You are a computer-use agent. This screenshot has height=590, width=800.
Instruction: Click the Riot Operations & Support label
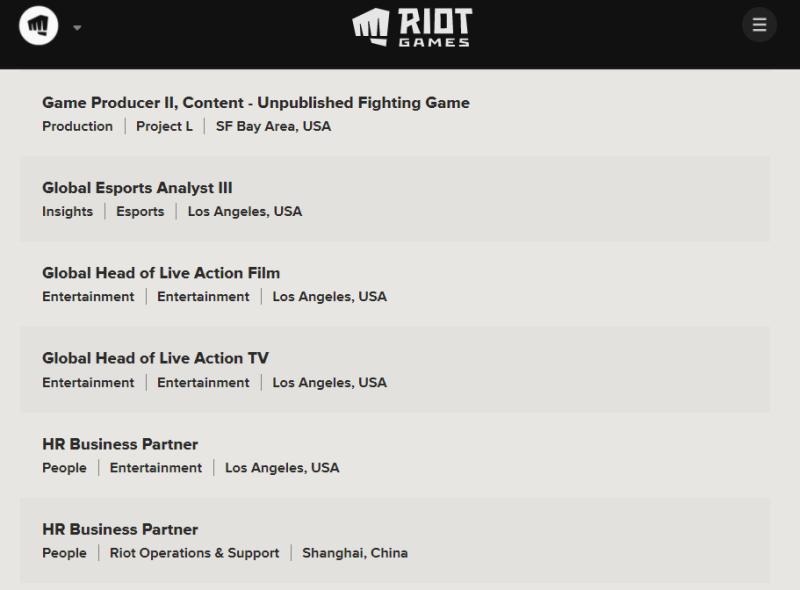point(194,553)
